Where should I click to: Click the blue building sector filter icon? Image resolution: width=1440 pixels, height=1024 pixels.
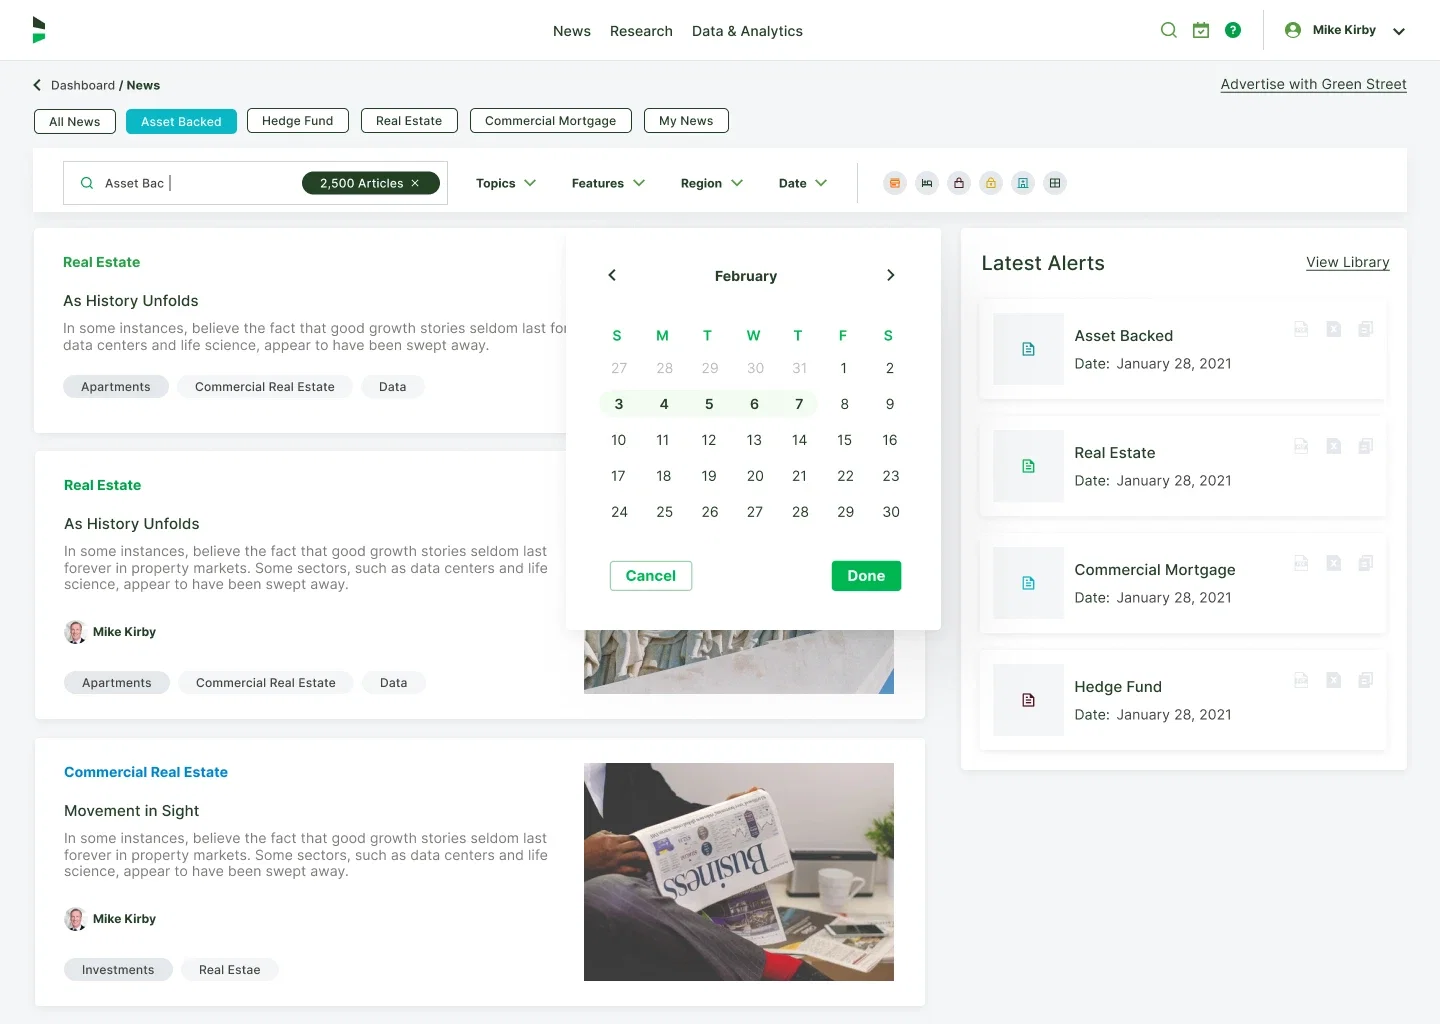point(1023,183)
